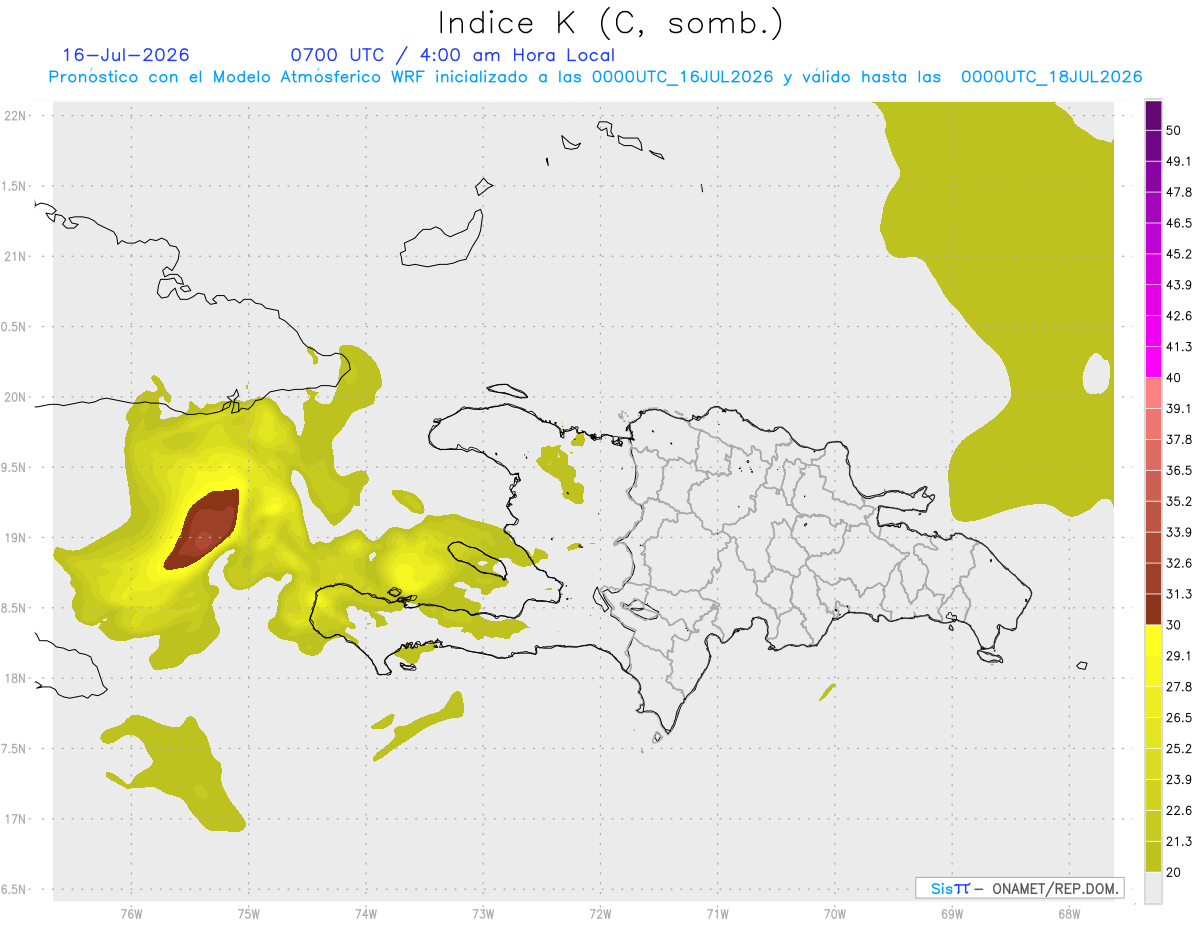The height and width of the screenshot is (927, 1200).
Task: Click the '17N' latitude label
Action: [15, 819]
